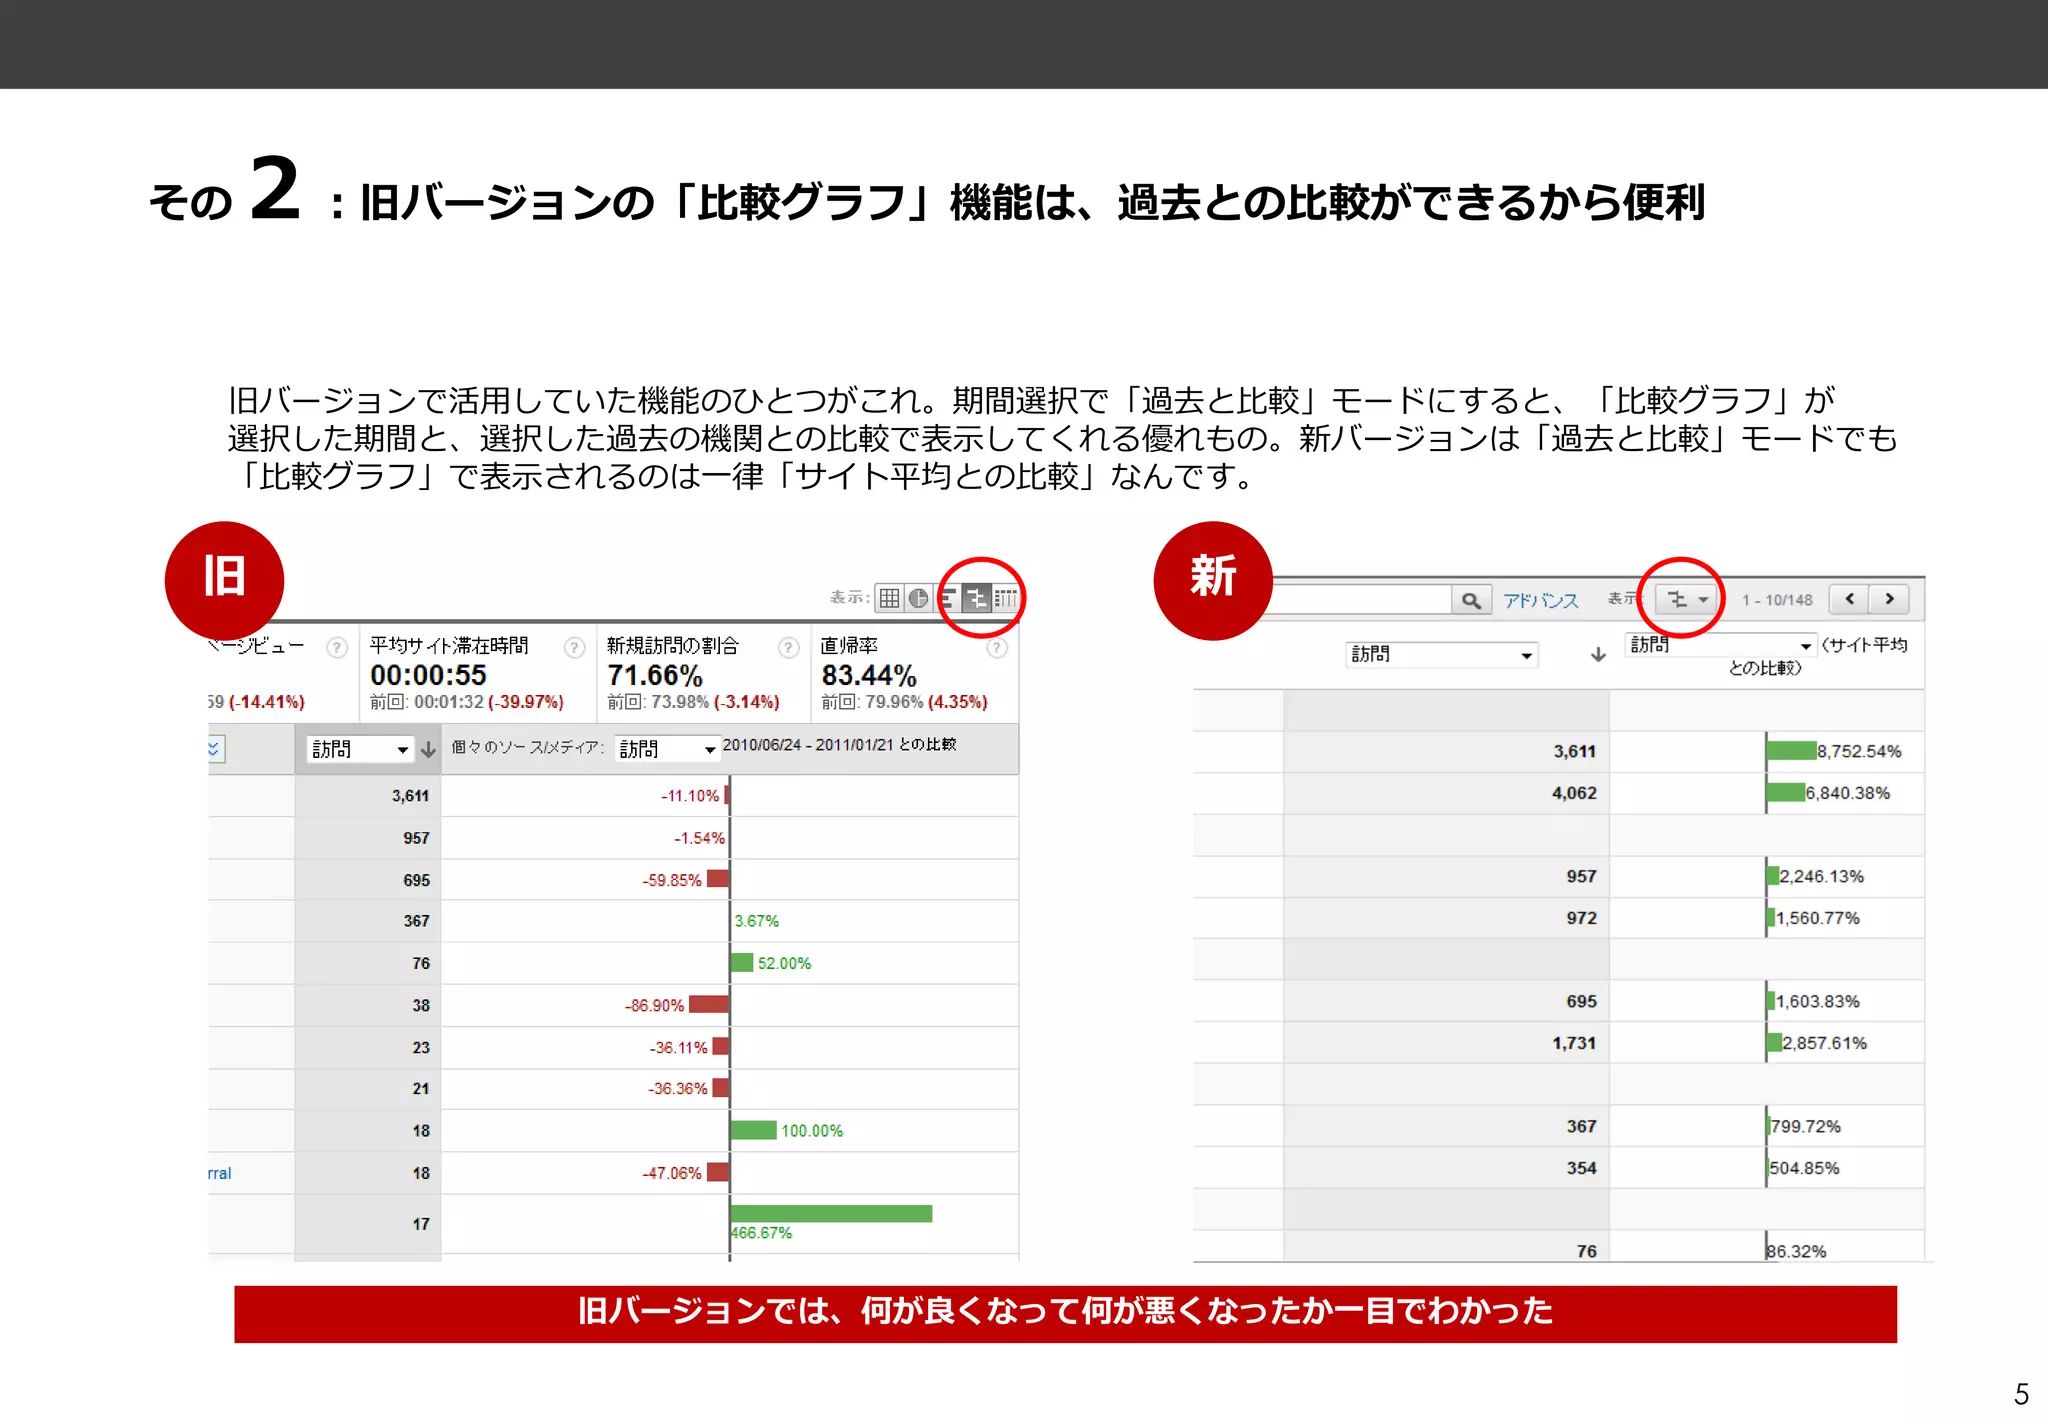Go to previous page of results

pyautogui.click(x=1850, y=599)
